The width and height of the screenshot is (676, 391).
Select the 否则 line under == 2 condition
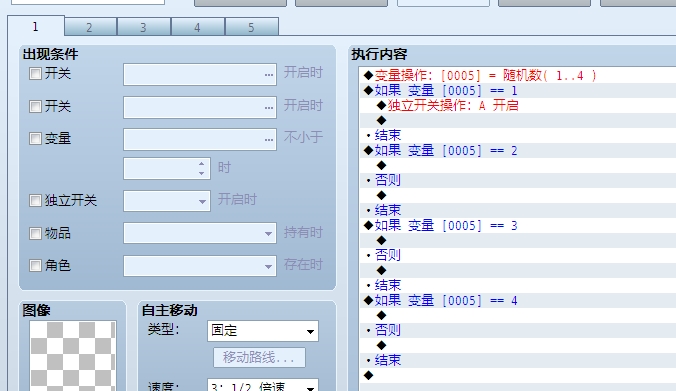(x=517, y=180)
